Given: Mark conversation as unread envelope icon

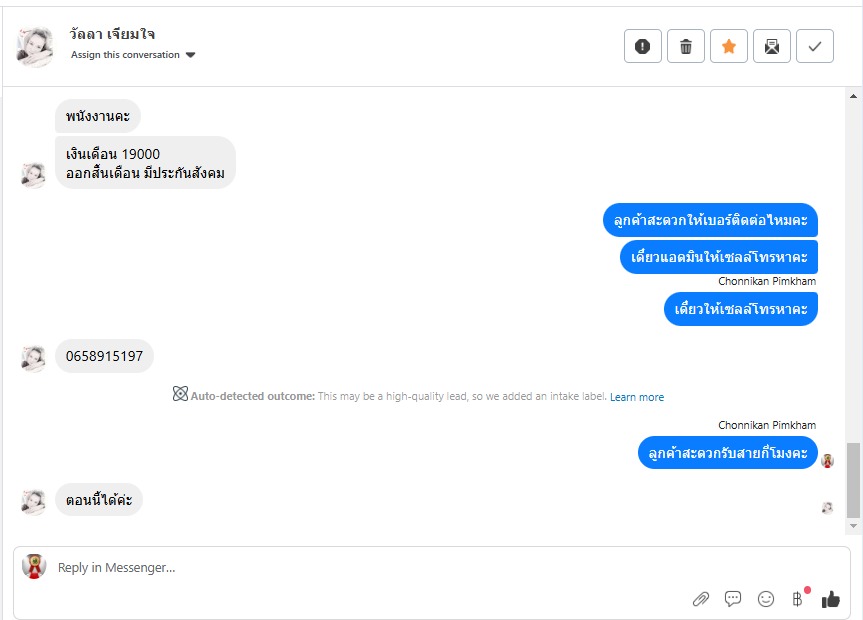Looking at the screenshot, I should [x=772, y=46].
